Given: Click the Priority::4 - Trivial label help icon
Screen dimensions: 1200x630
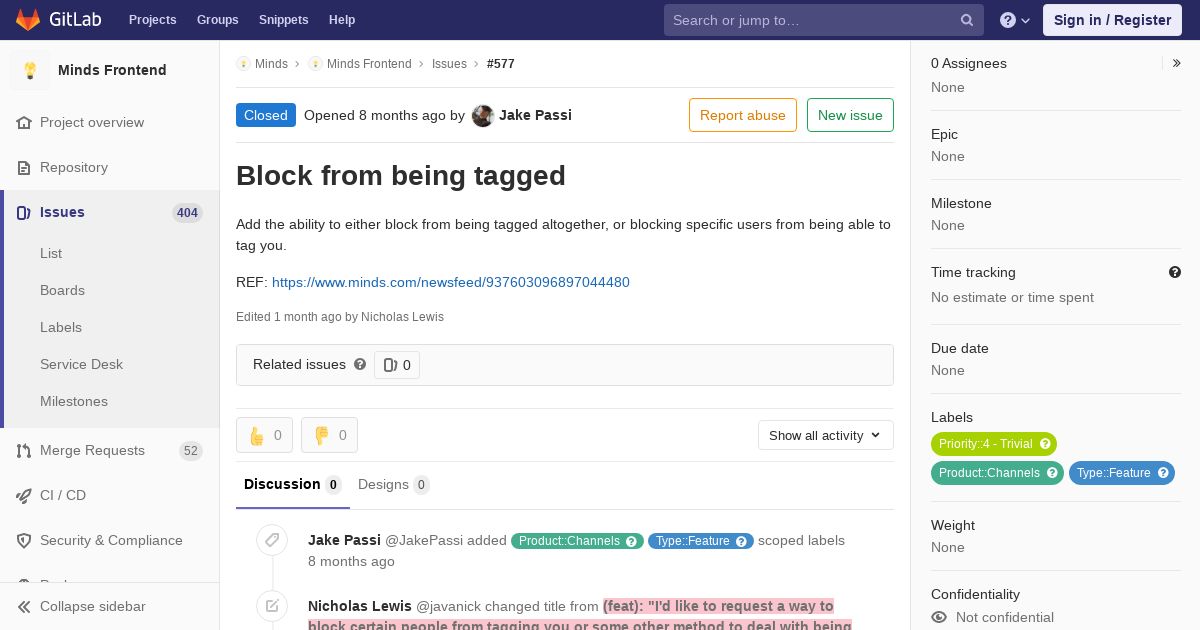Looking at the screenshot, I should pos(1045,444).
